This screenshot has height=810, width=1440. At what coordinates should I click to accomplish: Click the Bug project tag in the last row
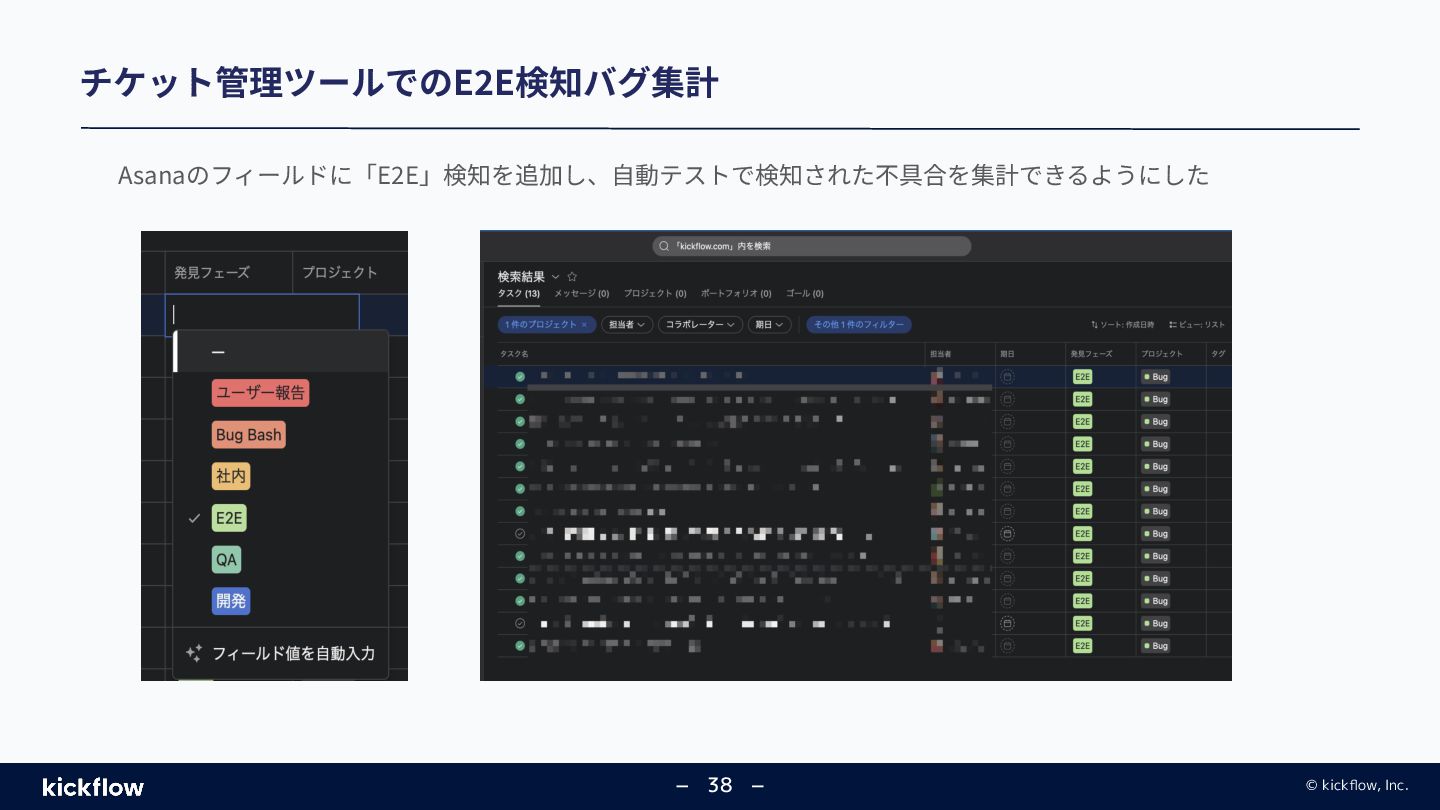1156,646
